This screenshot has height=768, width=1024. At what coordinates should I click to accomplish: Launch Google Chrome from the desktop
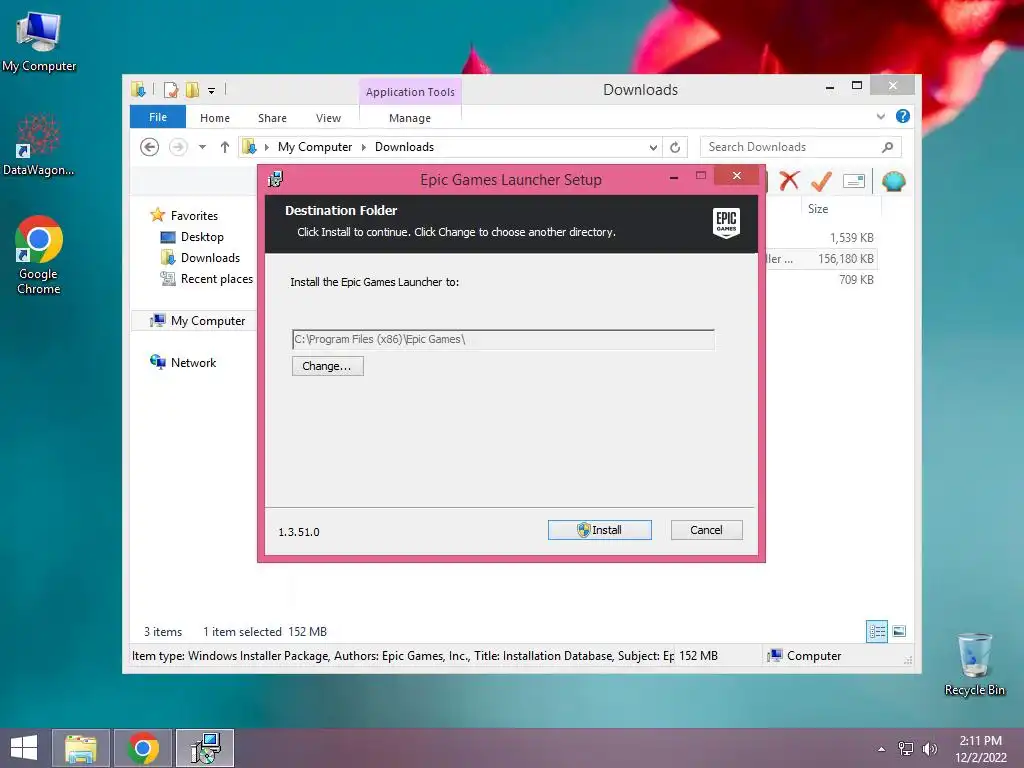click(39, 255)
